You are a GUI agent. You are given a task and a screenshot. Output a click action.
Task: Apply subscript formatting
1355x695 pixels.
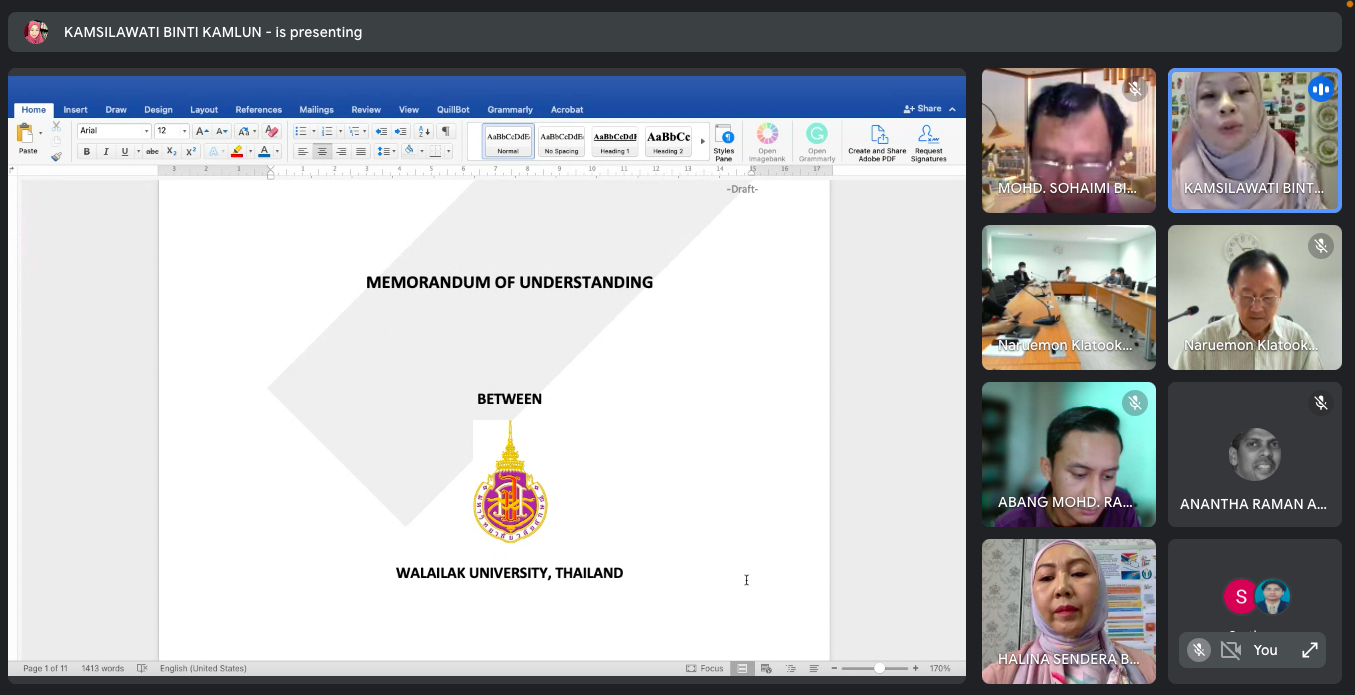(x=171, y=152)
